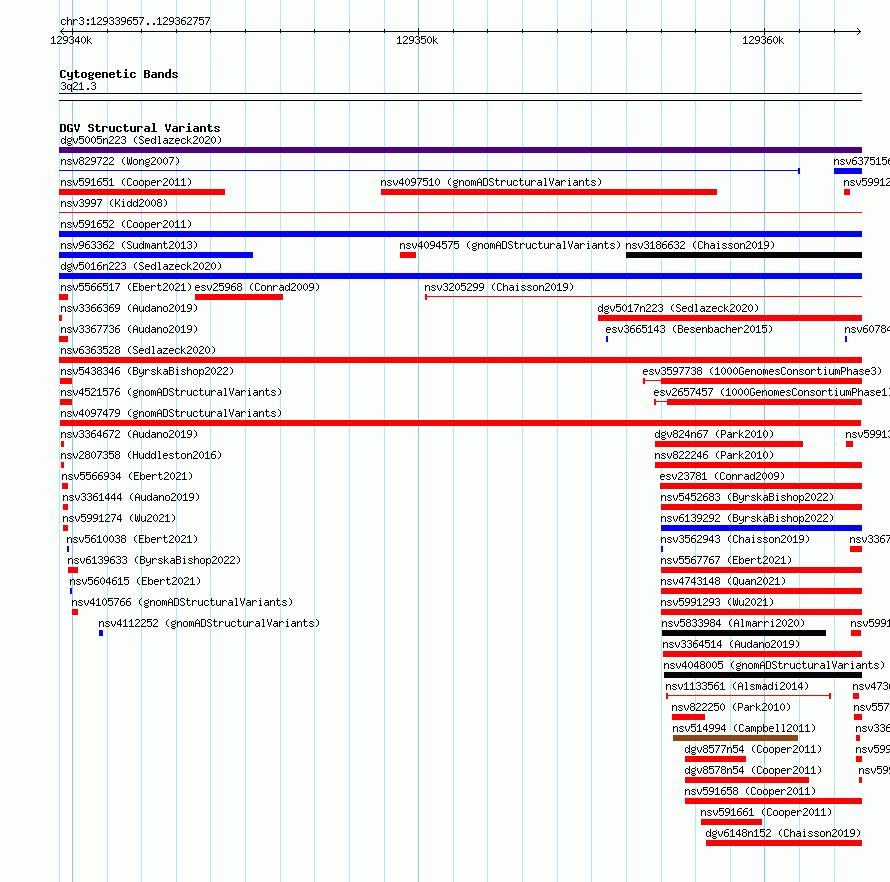Select the blue bar under nsv591652

pyautogui.click(x=460, y=234)
